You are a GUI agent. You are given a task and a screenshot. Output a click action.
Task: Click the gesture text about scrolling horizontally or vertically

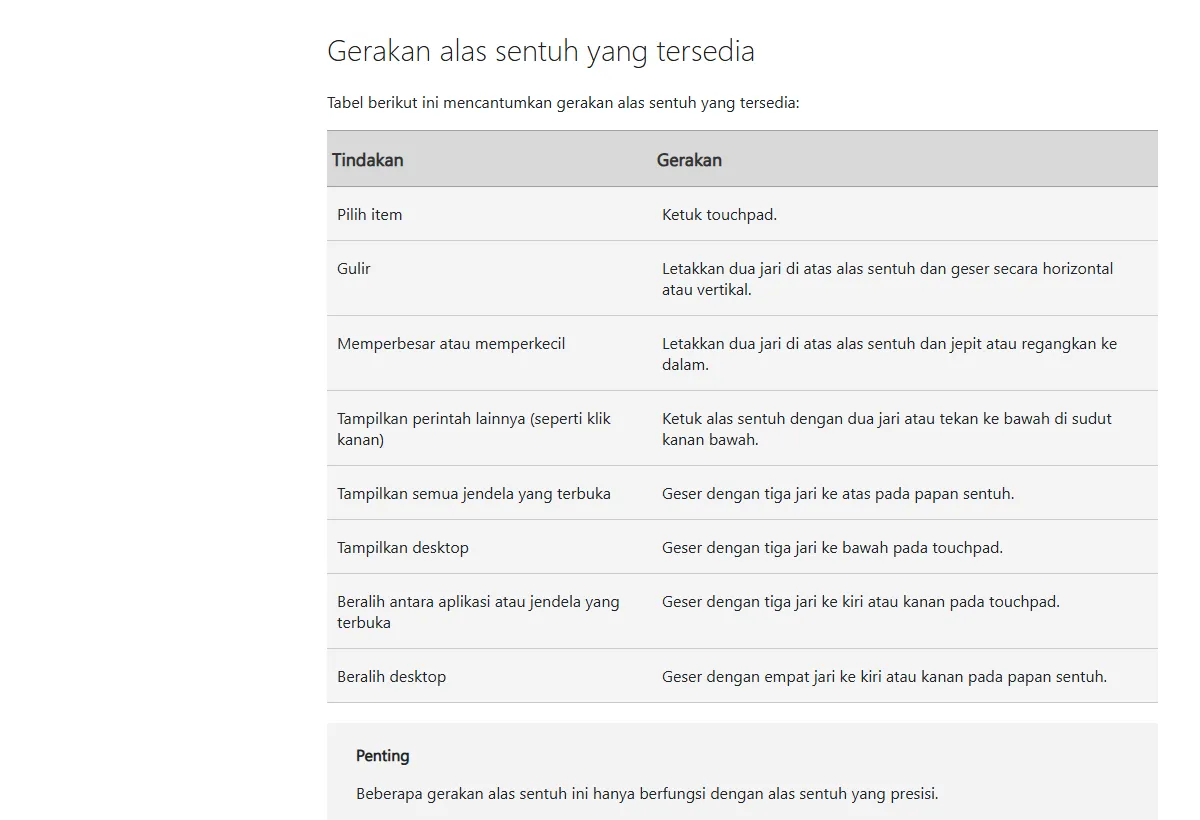point(887,279)
